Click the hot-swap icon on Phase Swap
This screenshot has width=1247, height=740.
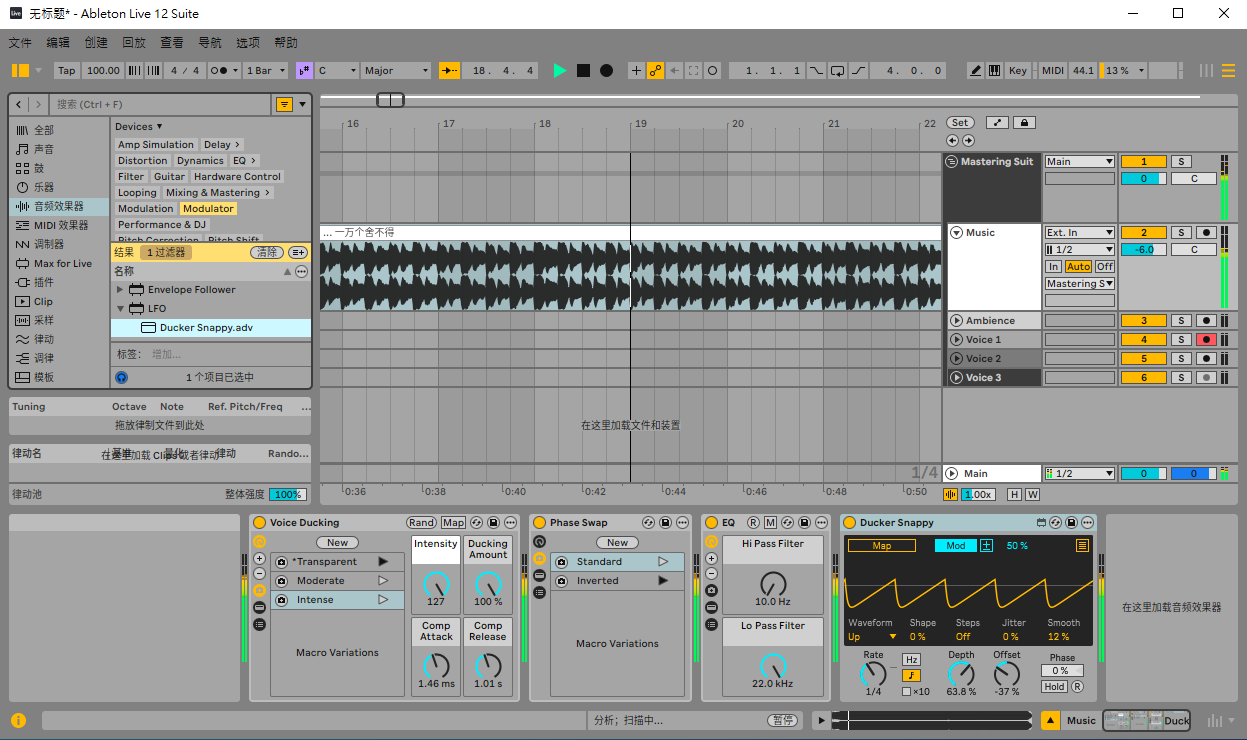648,523
